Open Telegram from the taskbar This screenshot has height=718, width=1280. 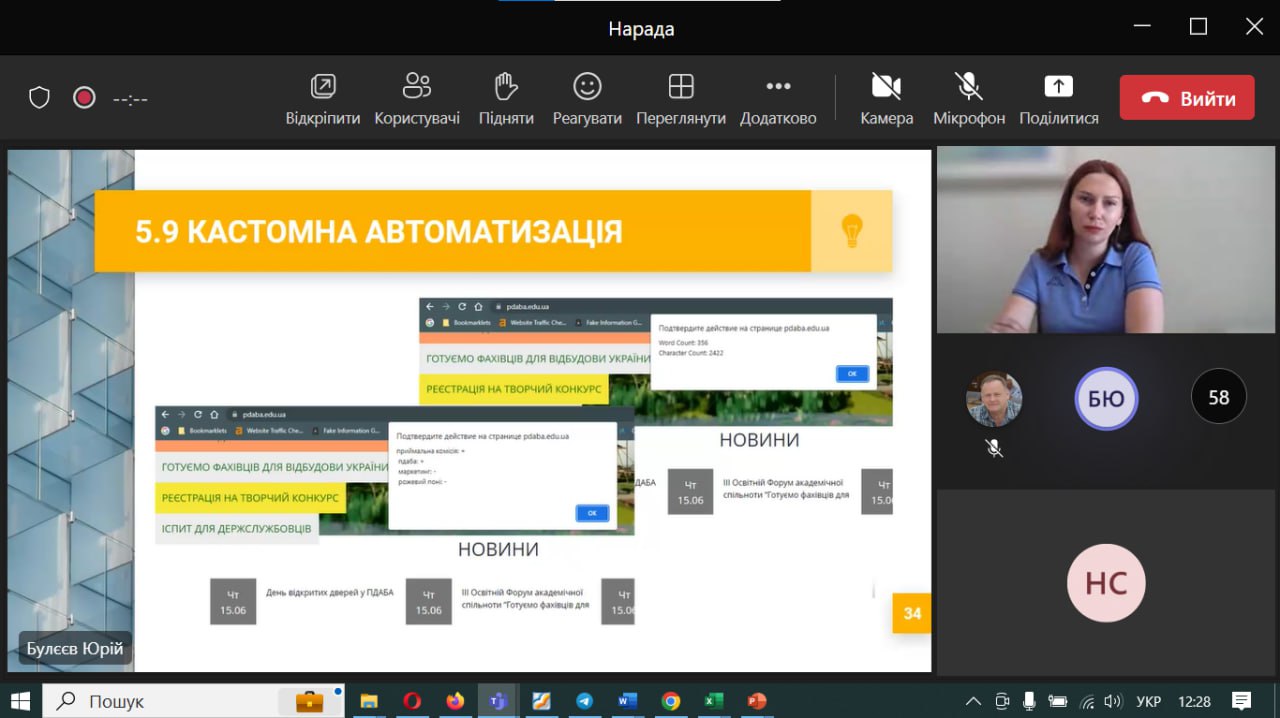point(584,701)
